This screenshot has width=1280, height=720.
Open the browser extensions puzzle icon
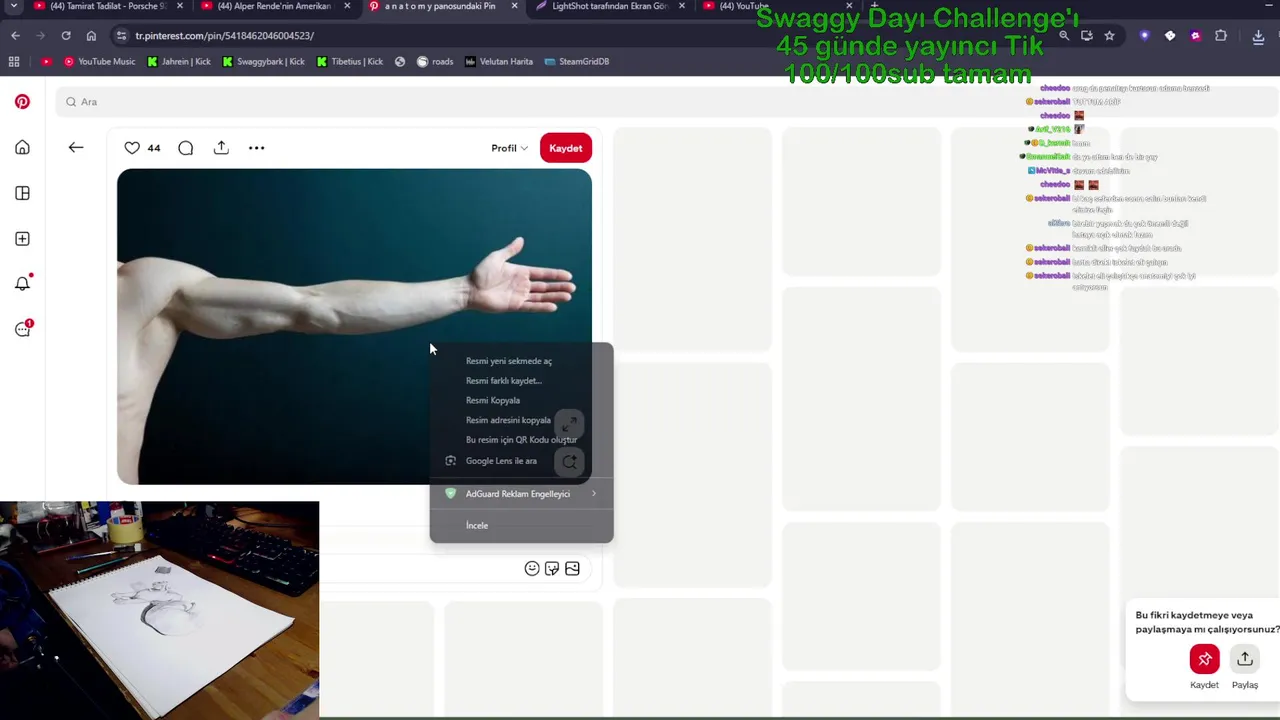pyautogui.click(x=1221, y=36)
